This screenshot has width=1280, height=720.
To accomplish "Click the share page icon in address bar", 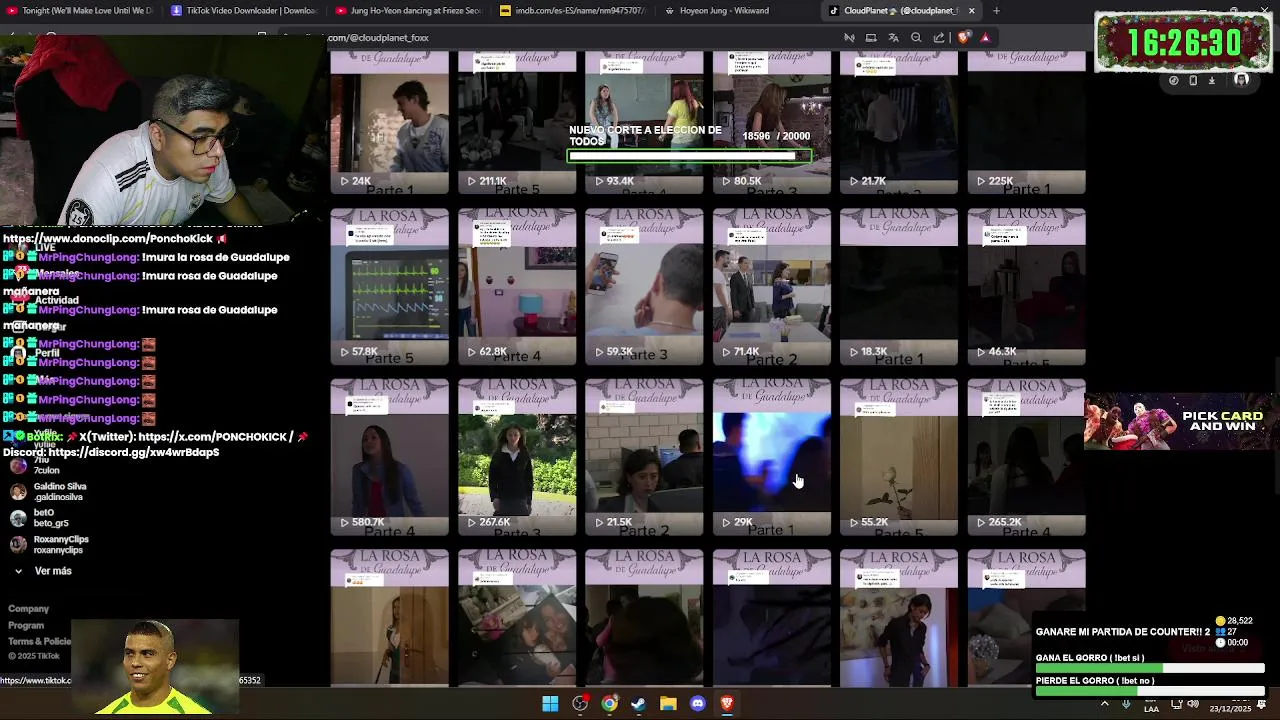I will pyautogui.click(x=939, y=38).
